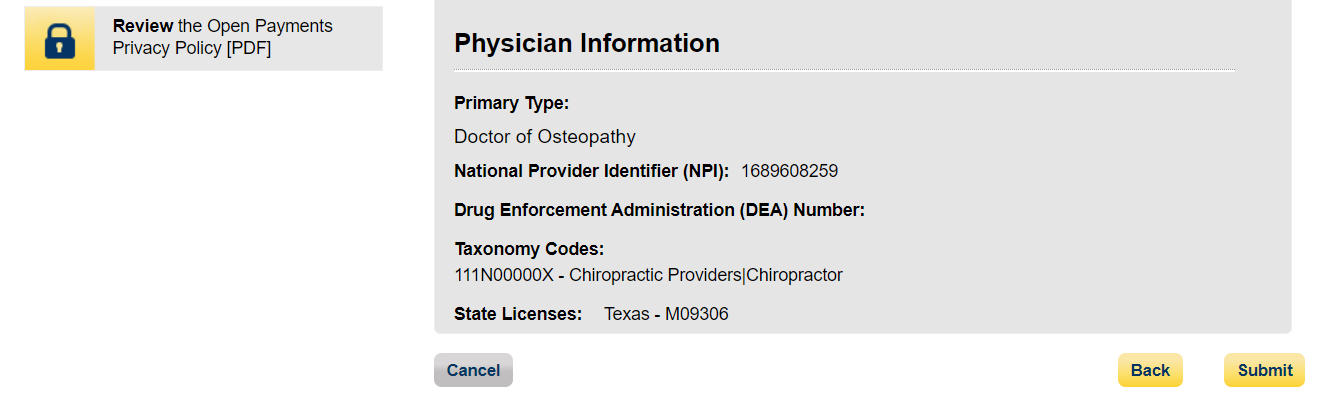
Task: Select the NPI number 1689608259
Action: click(x=789, y=171)
